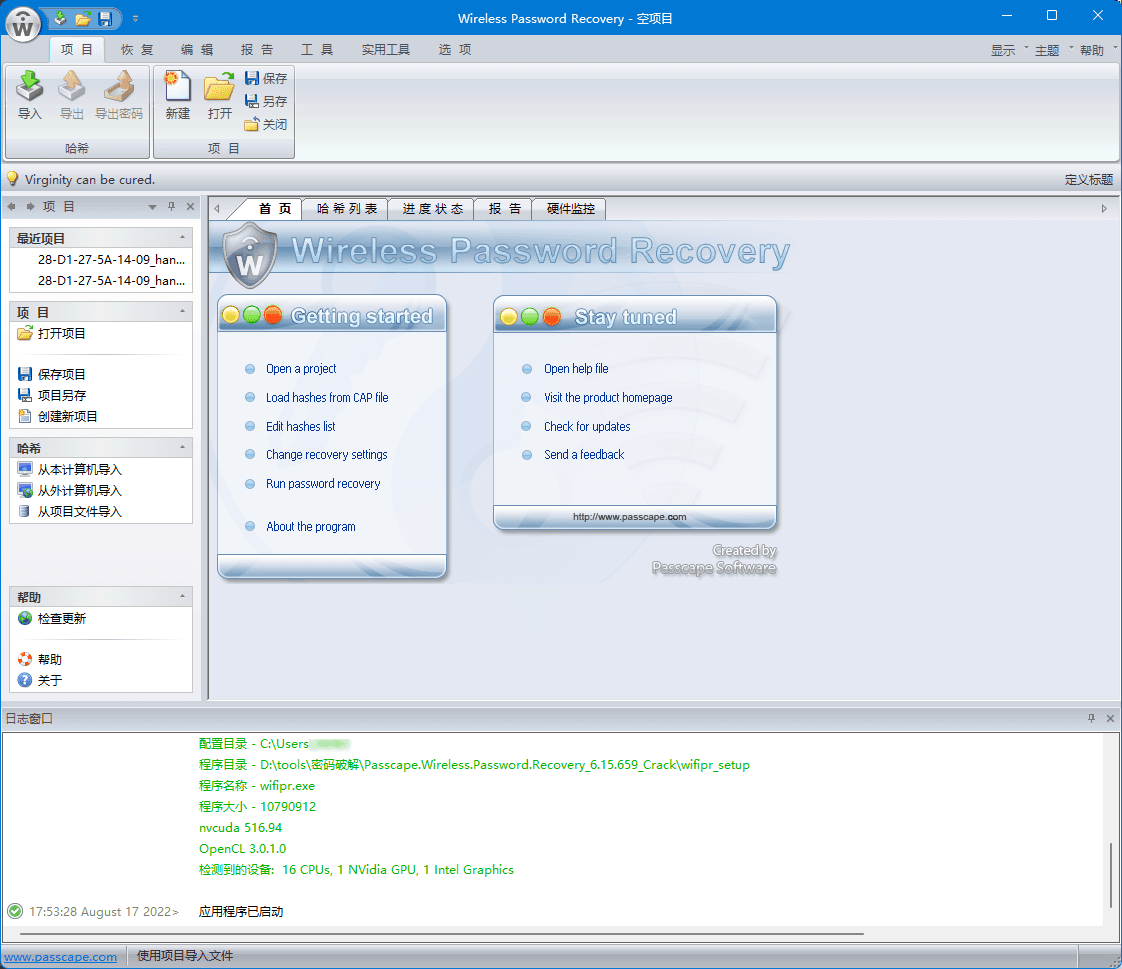Image resolution: width=1122 pixels, height=969 pixels.
Task: Click quick access import arrow icon
Action: (x=60, y=18)
